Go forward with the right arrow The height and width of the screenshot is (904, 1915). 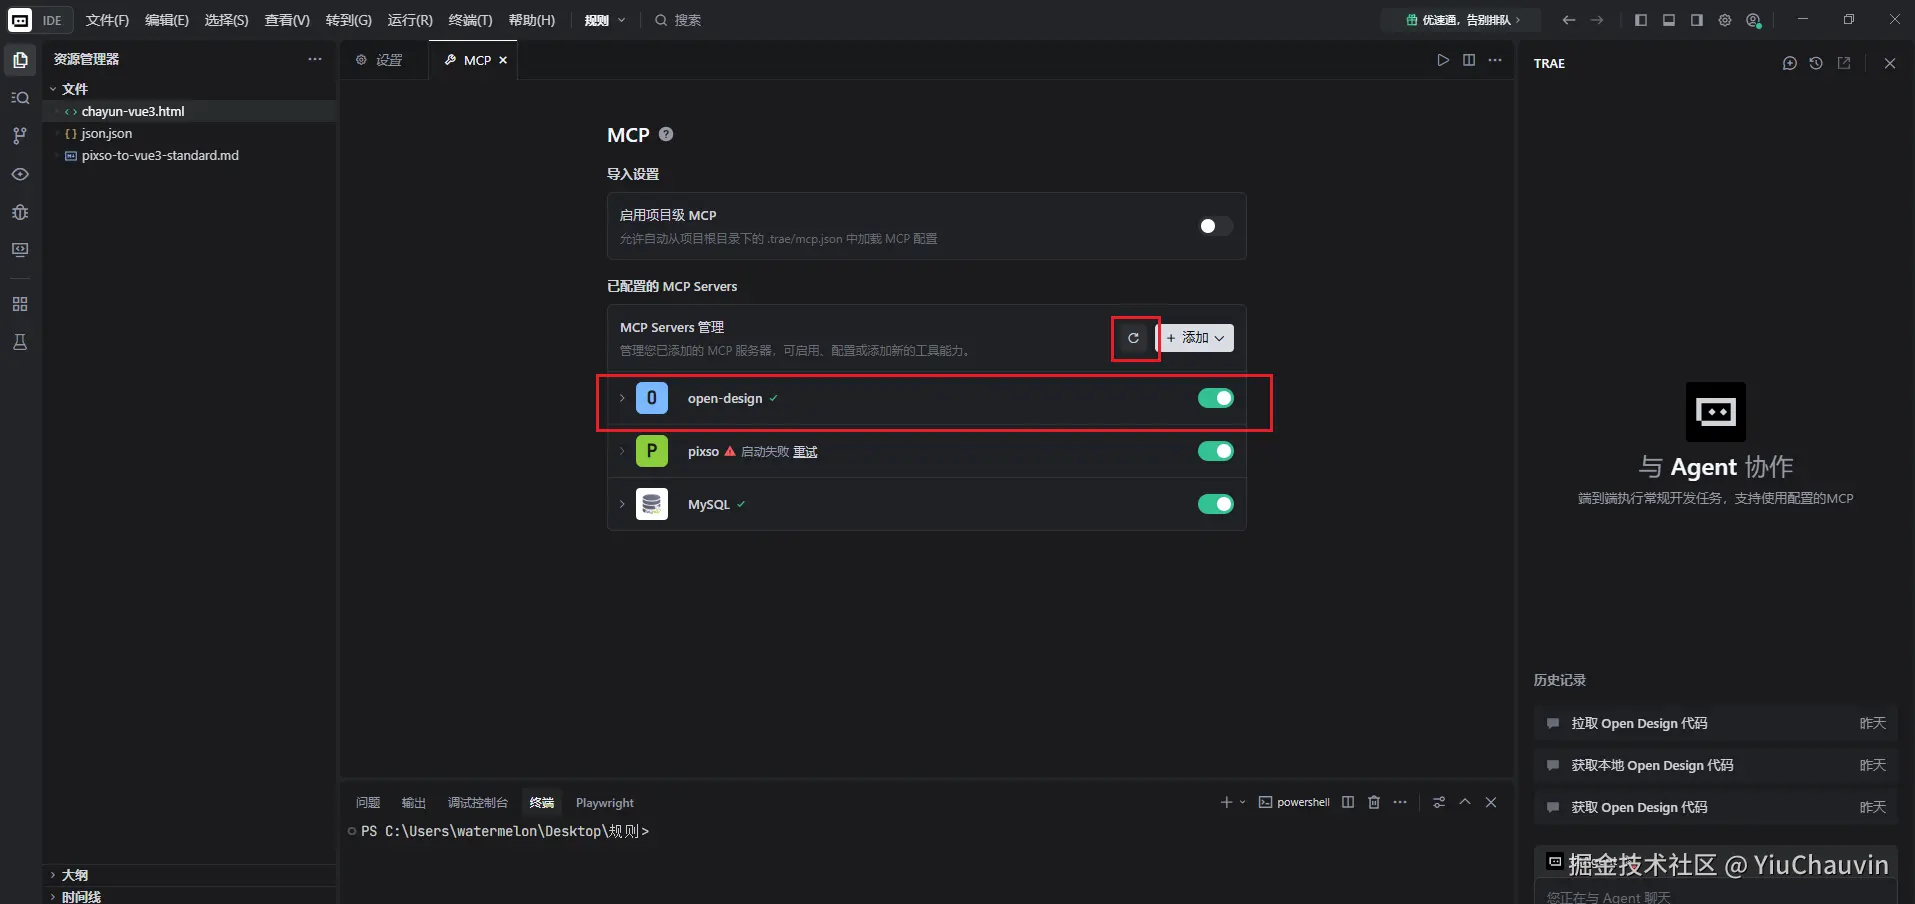click(x=1597, y=20)
